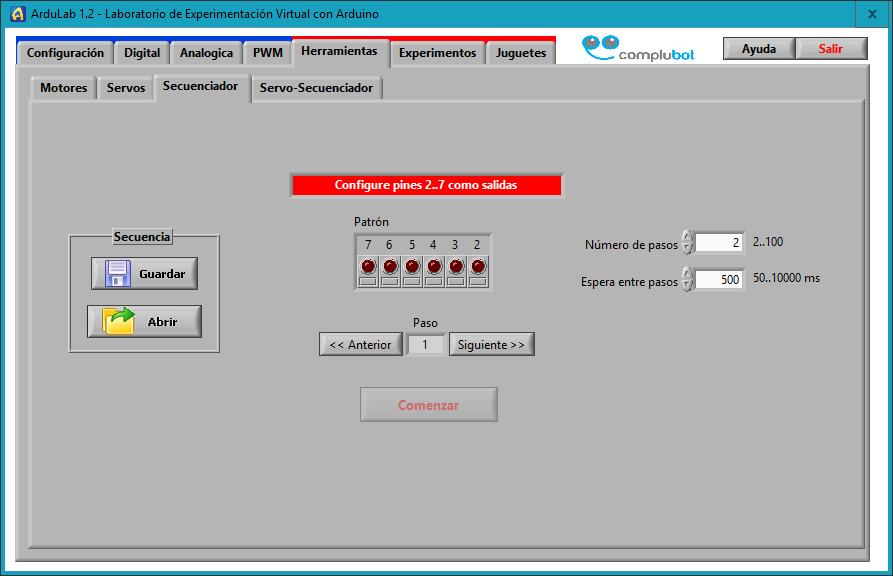
Task: Click the floppy disk icon on Guardar
Action: tap(118, 273)
